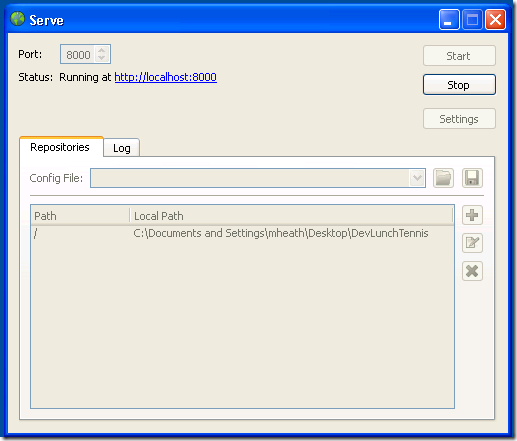Click the save config floppy disk icon
The width and height of the screenshot is (517, 441).
472,178
